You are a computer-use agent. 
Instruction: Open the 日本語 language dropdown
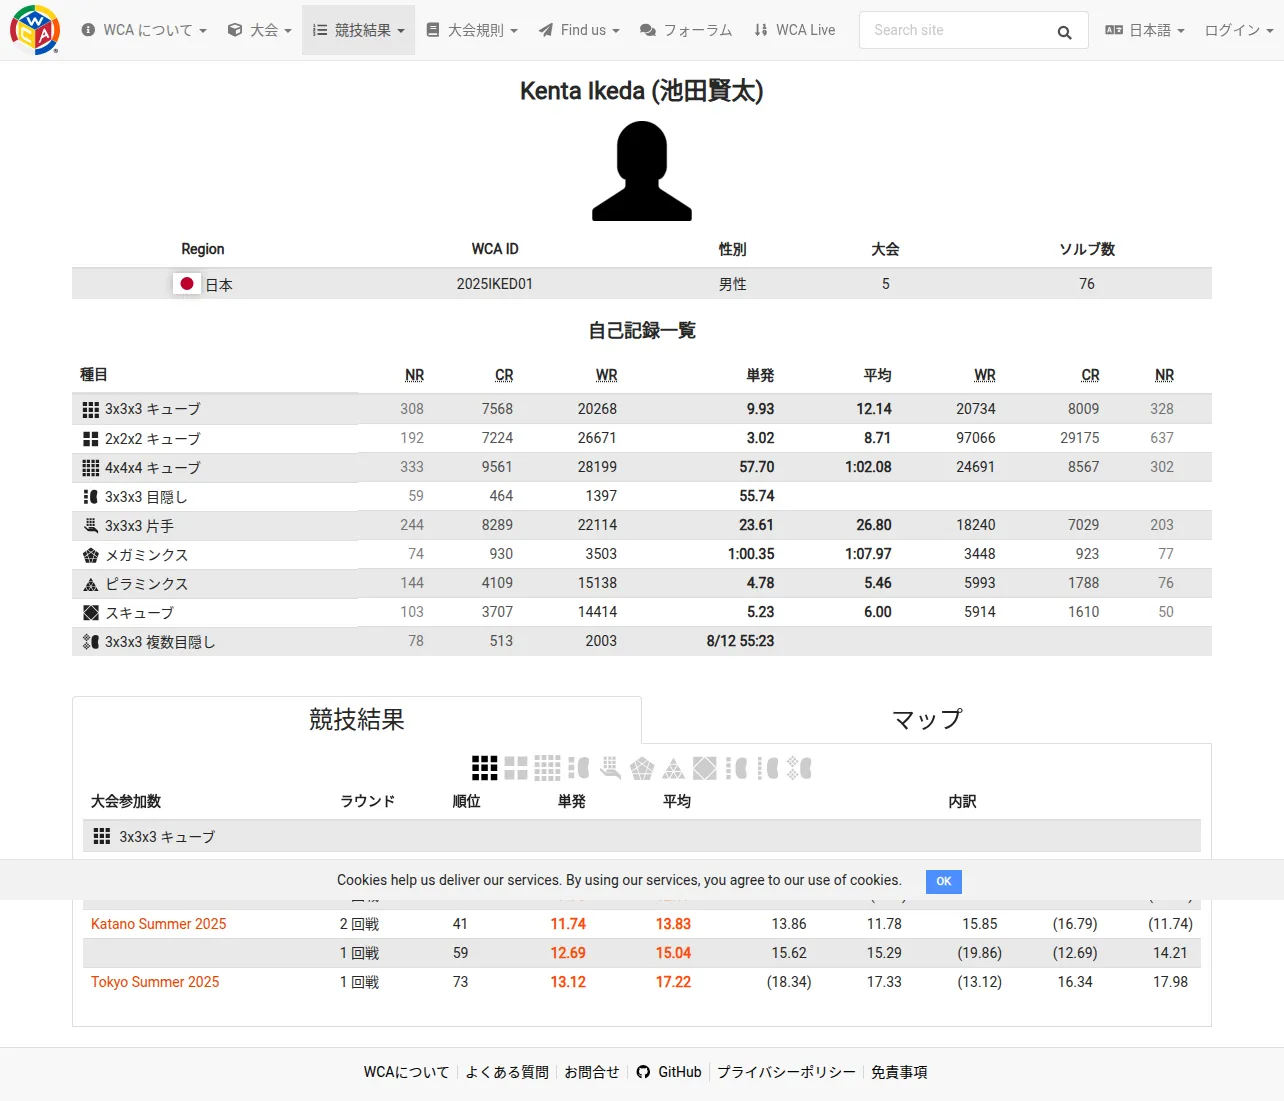[1144, 30]
